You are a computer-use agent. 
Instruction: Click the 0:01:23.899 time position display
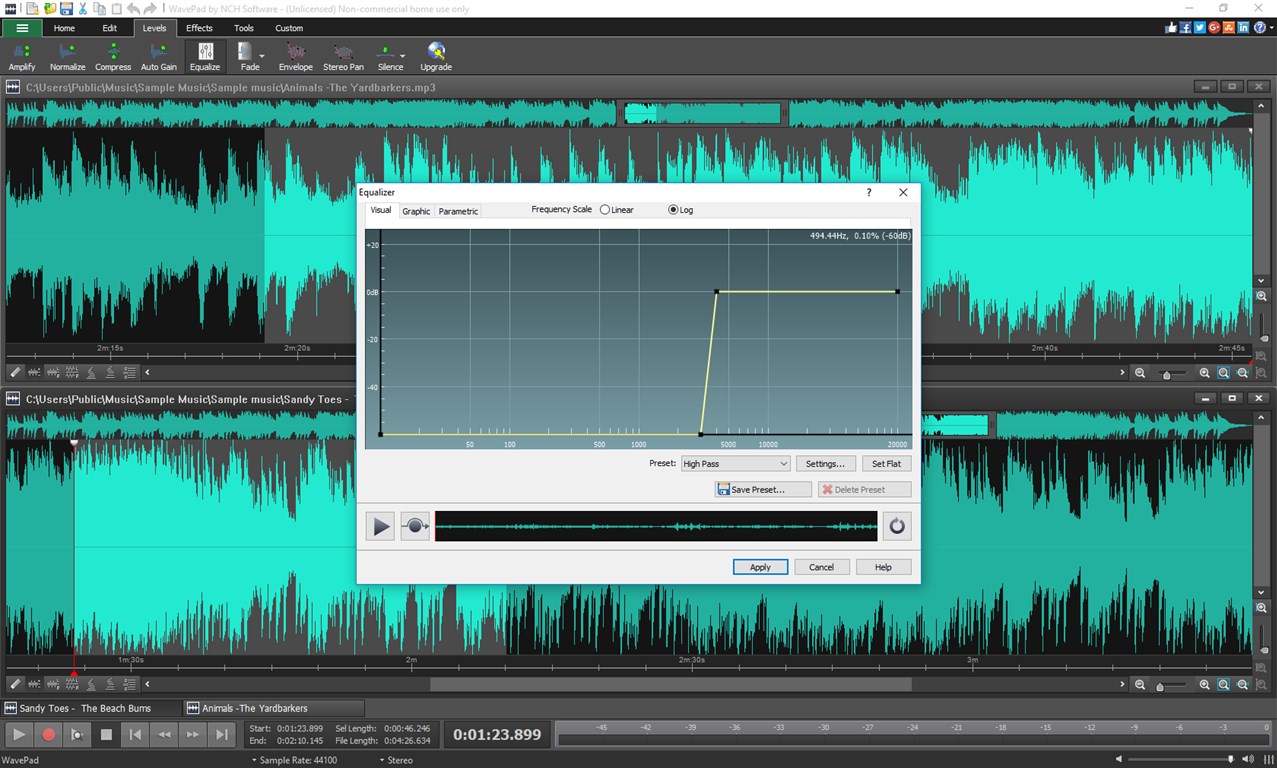point(497,734)
